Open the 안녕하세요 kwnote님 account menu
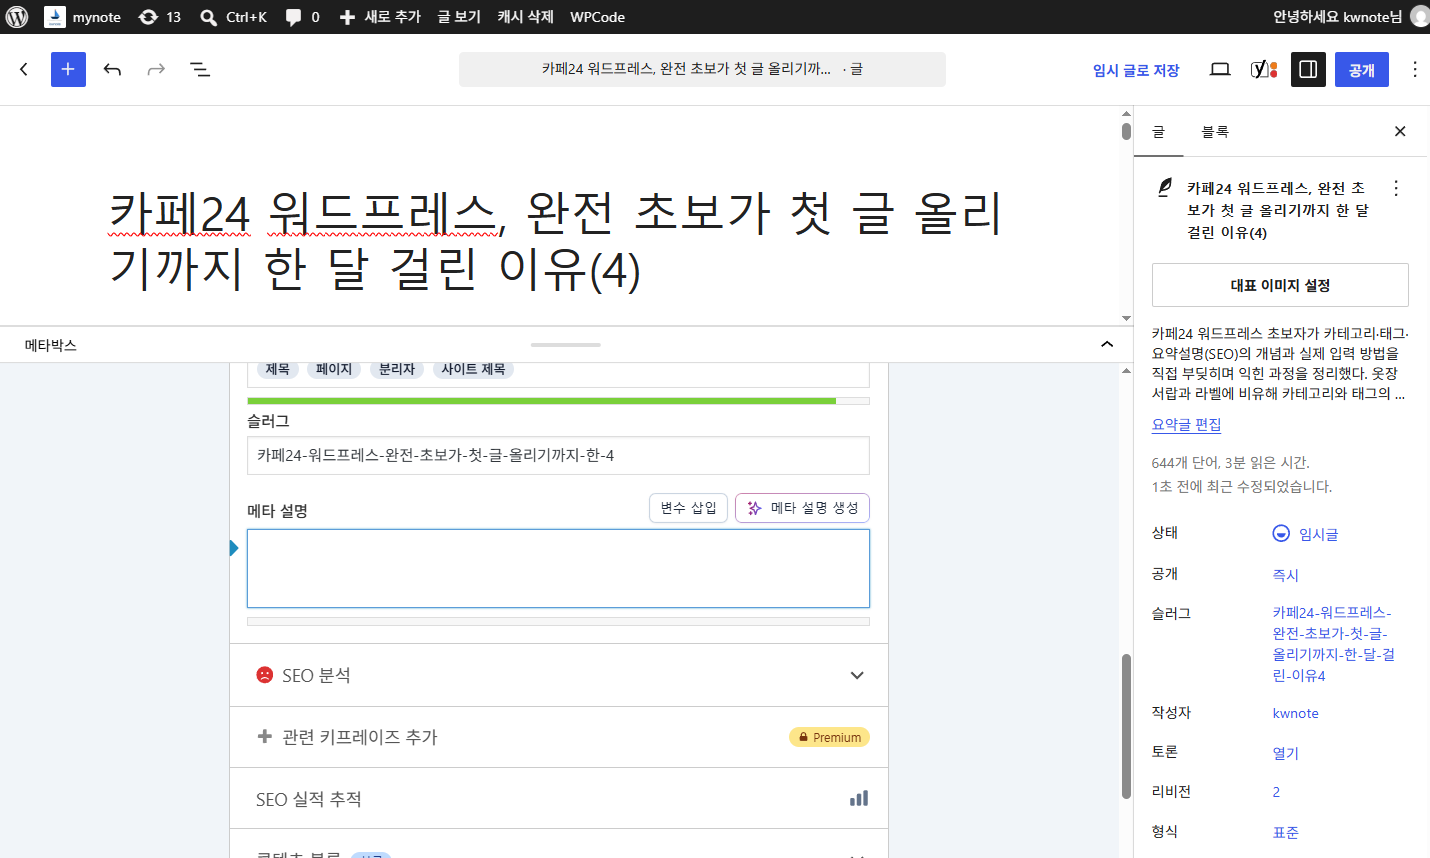Image resolution: width=1430 pixels, height=858 pixels. coord(1350,17)
